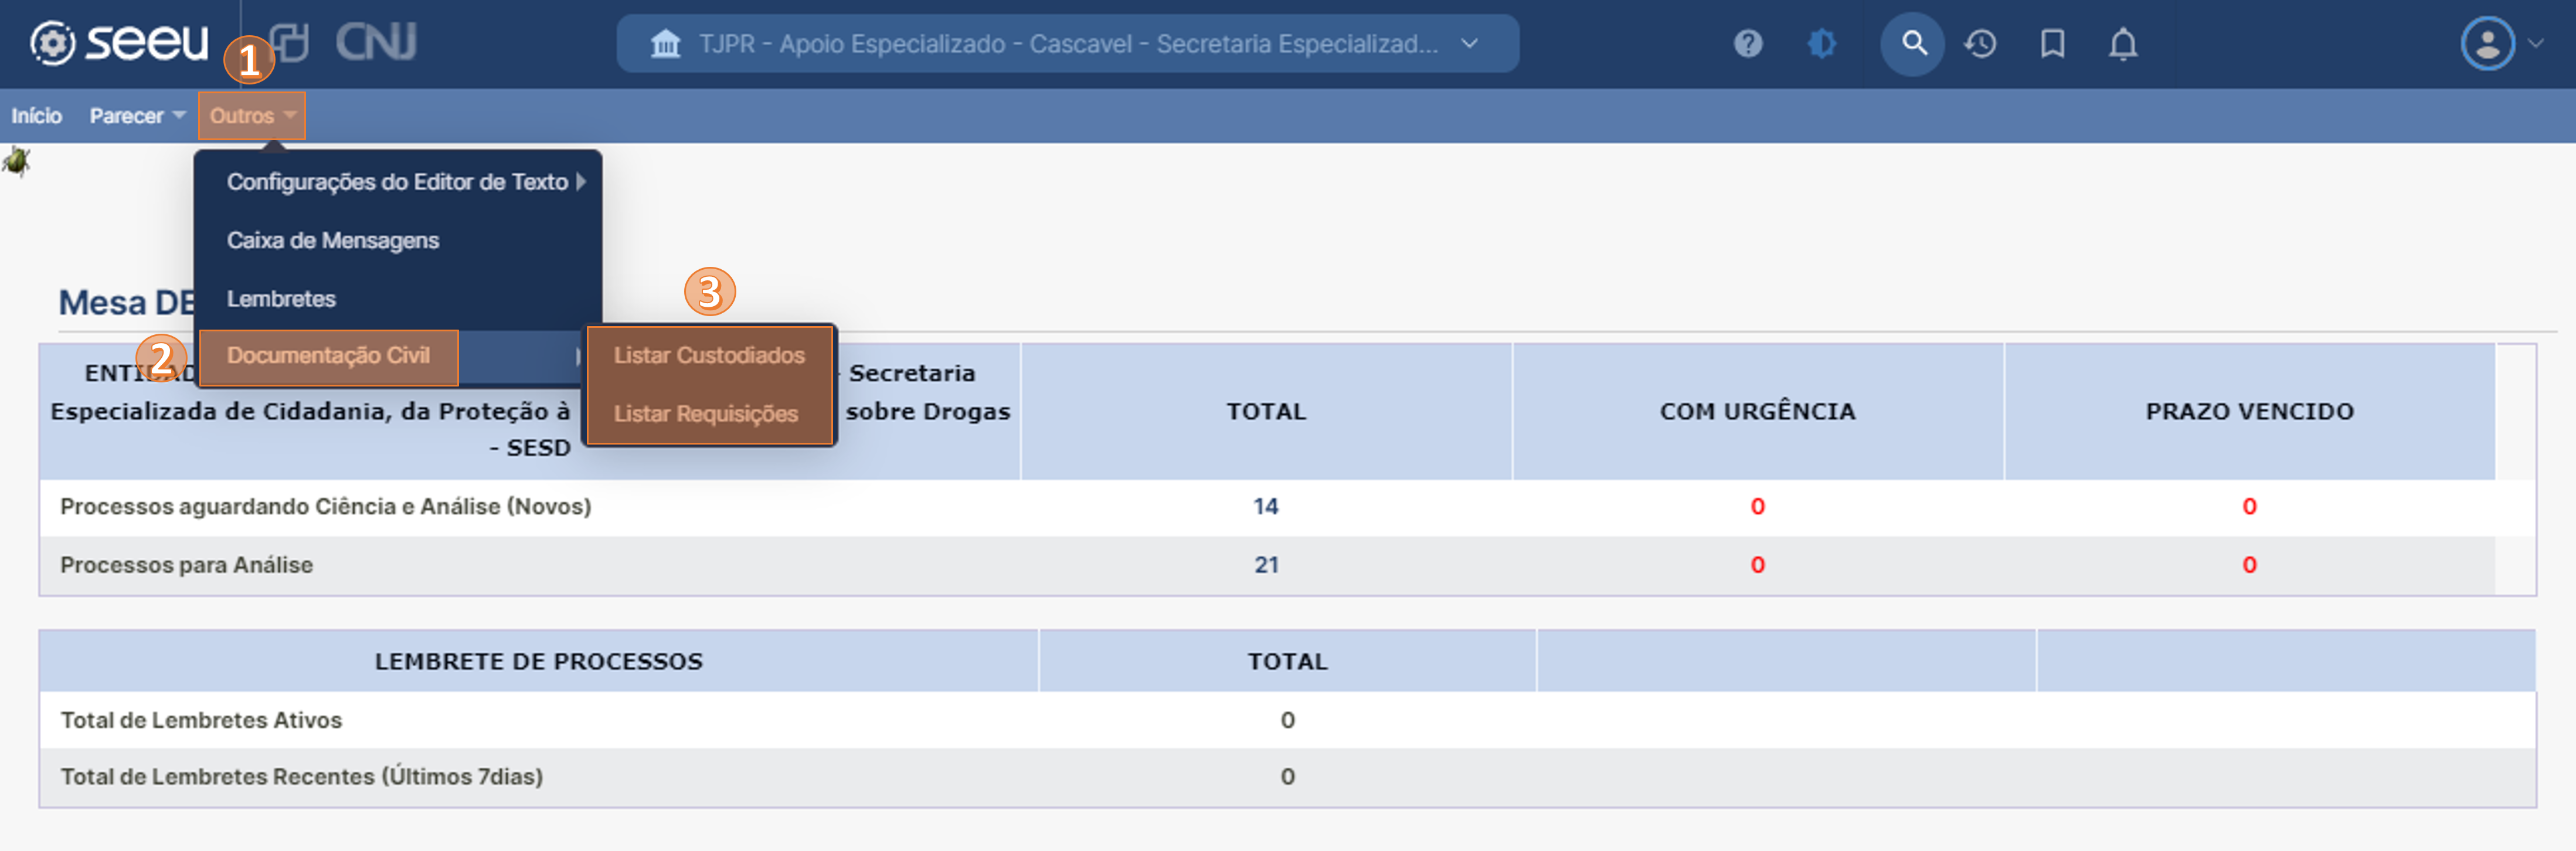Click prazo vencido count for Processos para Análise
This screenshot has height=851, width=2576.
pyautogui.click(x=2250, y=566)
